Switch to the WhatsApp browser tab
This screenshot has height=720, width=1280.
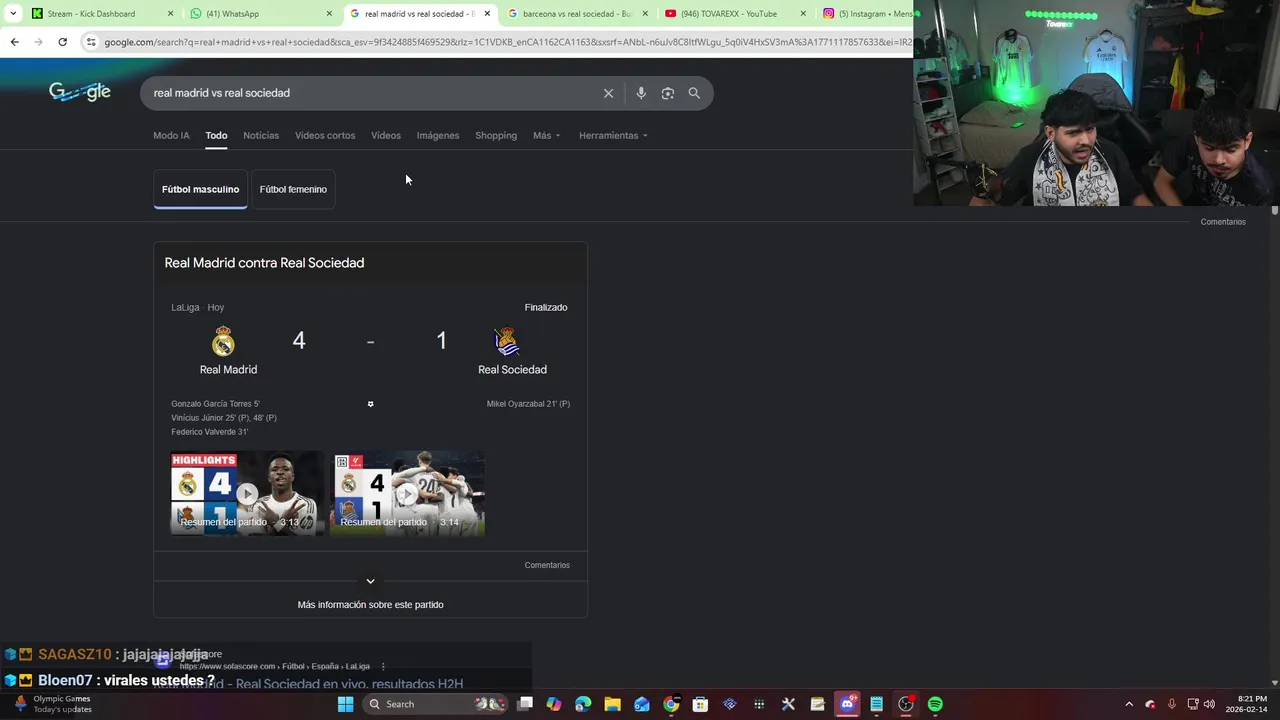tap(260, 14)
